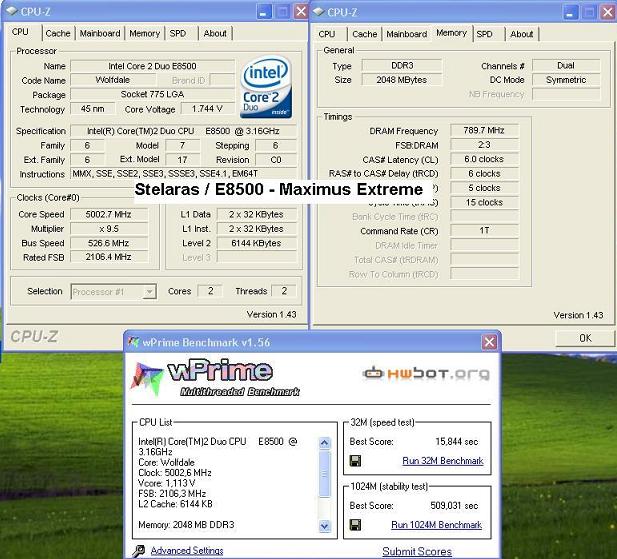Click CPU List scroll down arrow
The image size is (617, 559).
click(325, 526)
